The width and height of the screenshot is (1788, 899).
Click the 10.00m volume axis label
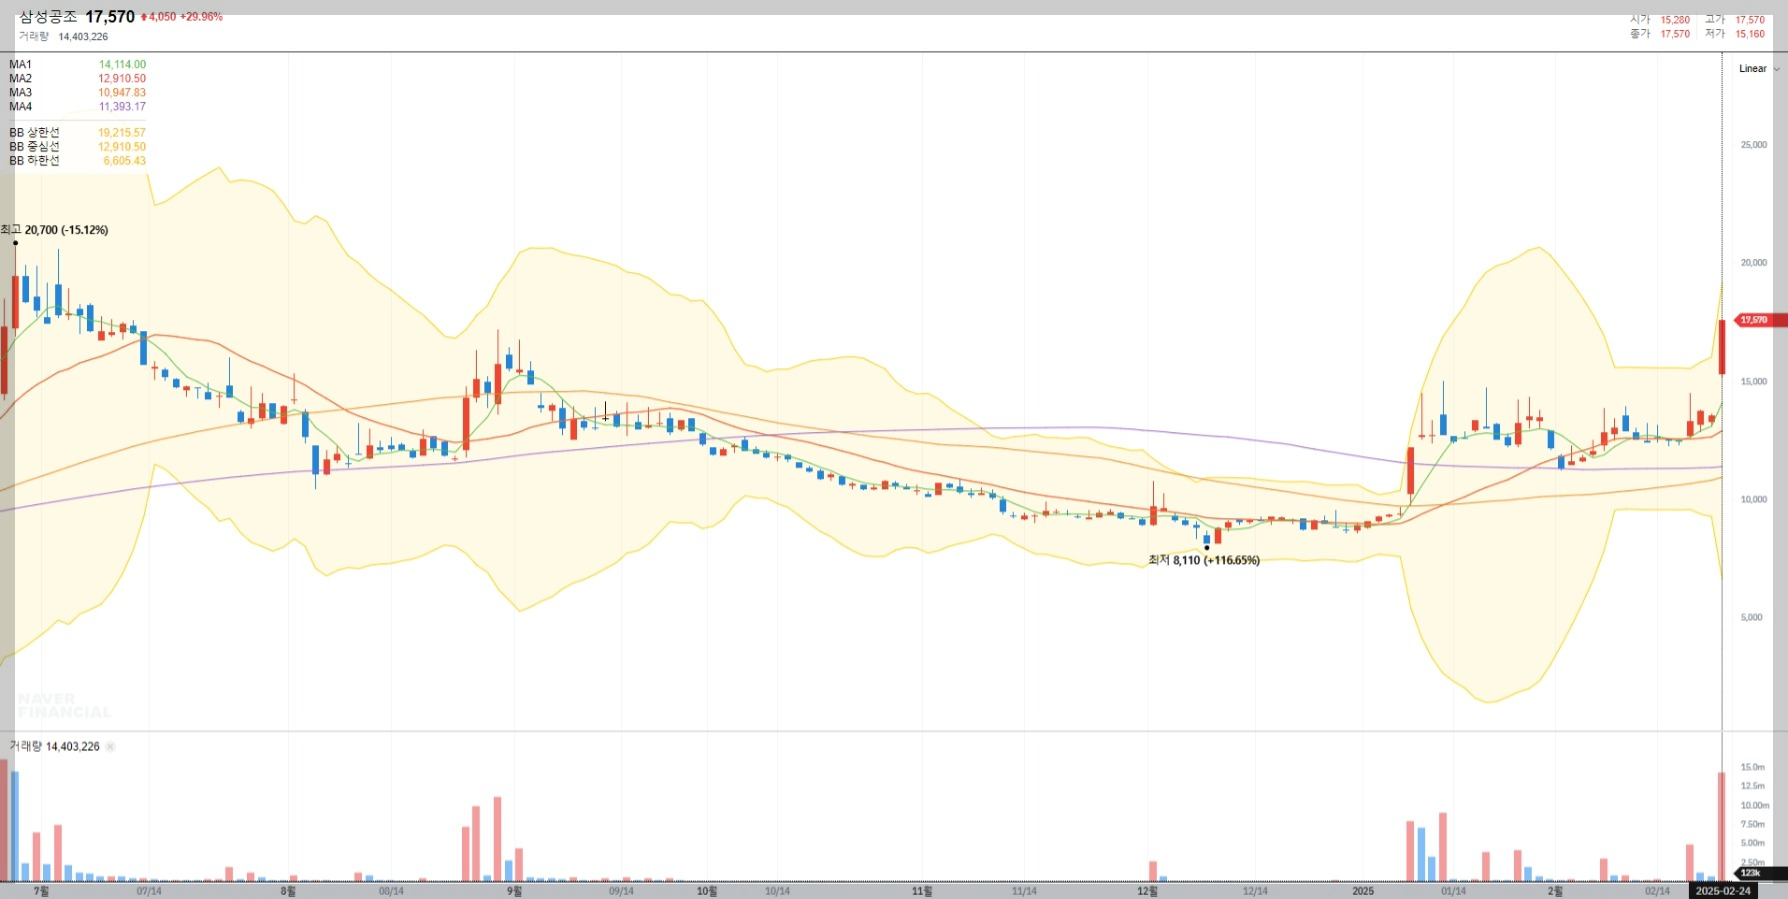[1755, 805]
